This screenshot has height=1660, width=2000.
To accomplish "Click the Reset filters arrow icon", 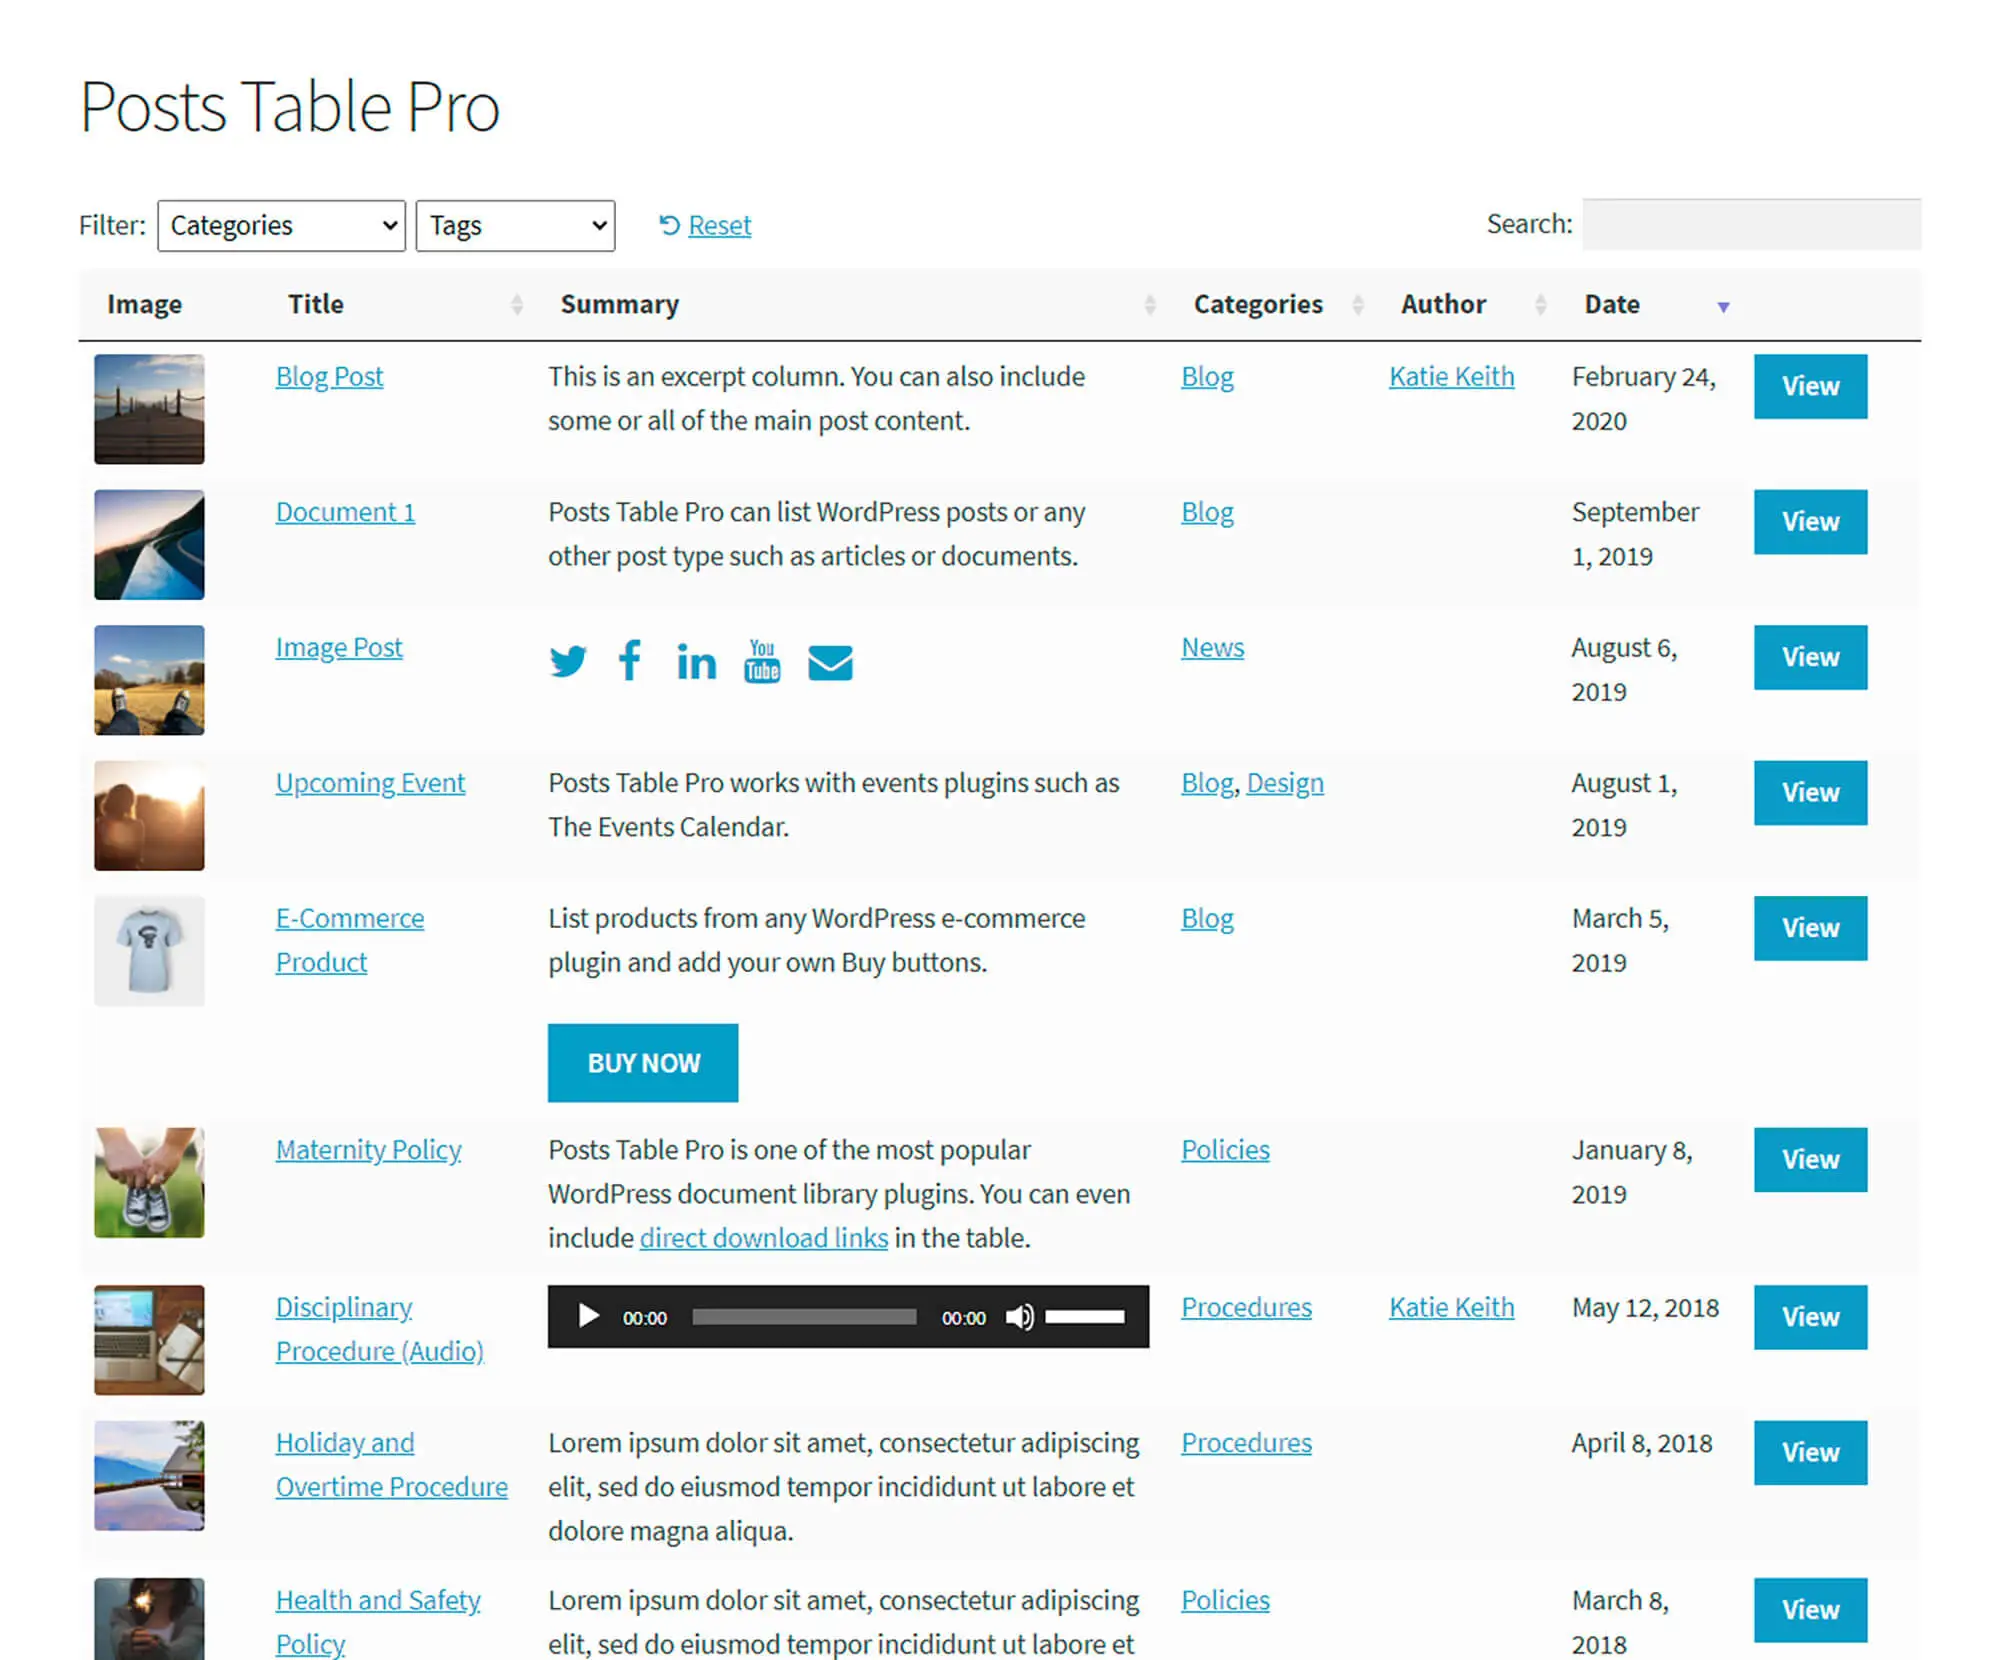I will (x=668, y=225).
